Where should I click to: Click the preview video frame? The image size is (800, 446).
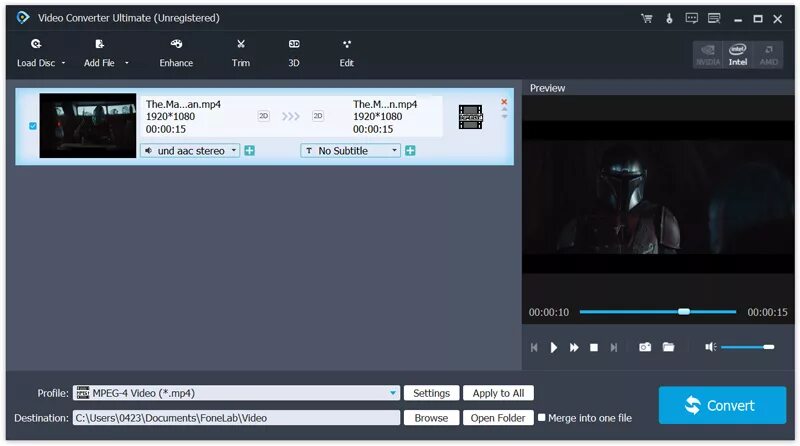pos(658,197)
